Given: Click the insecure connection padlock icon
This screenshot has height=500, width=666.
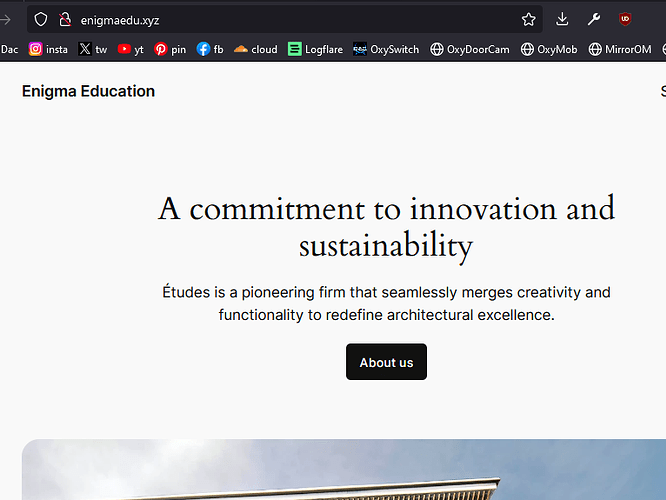Looking at the screenshot, I should pos(65,20).
